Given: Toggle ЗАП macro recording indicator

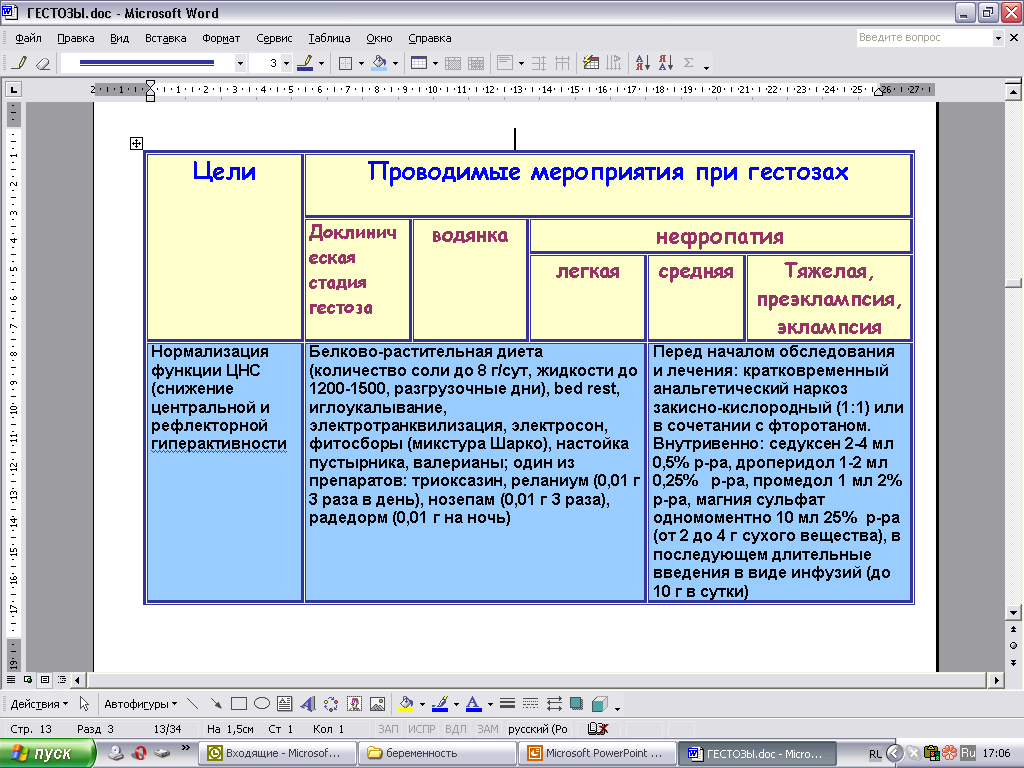Looking at the screenshot, I should click(x=388, y=729).
